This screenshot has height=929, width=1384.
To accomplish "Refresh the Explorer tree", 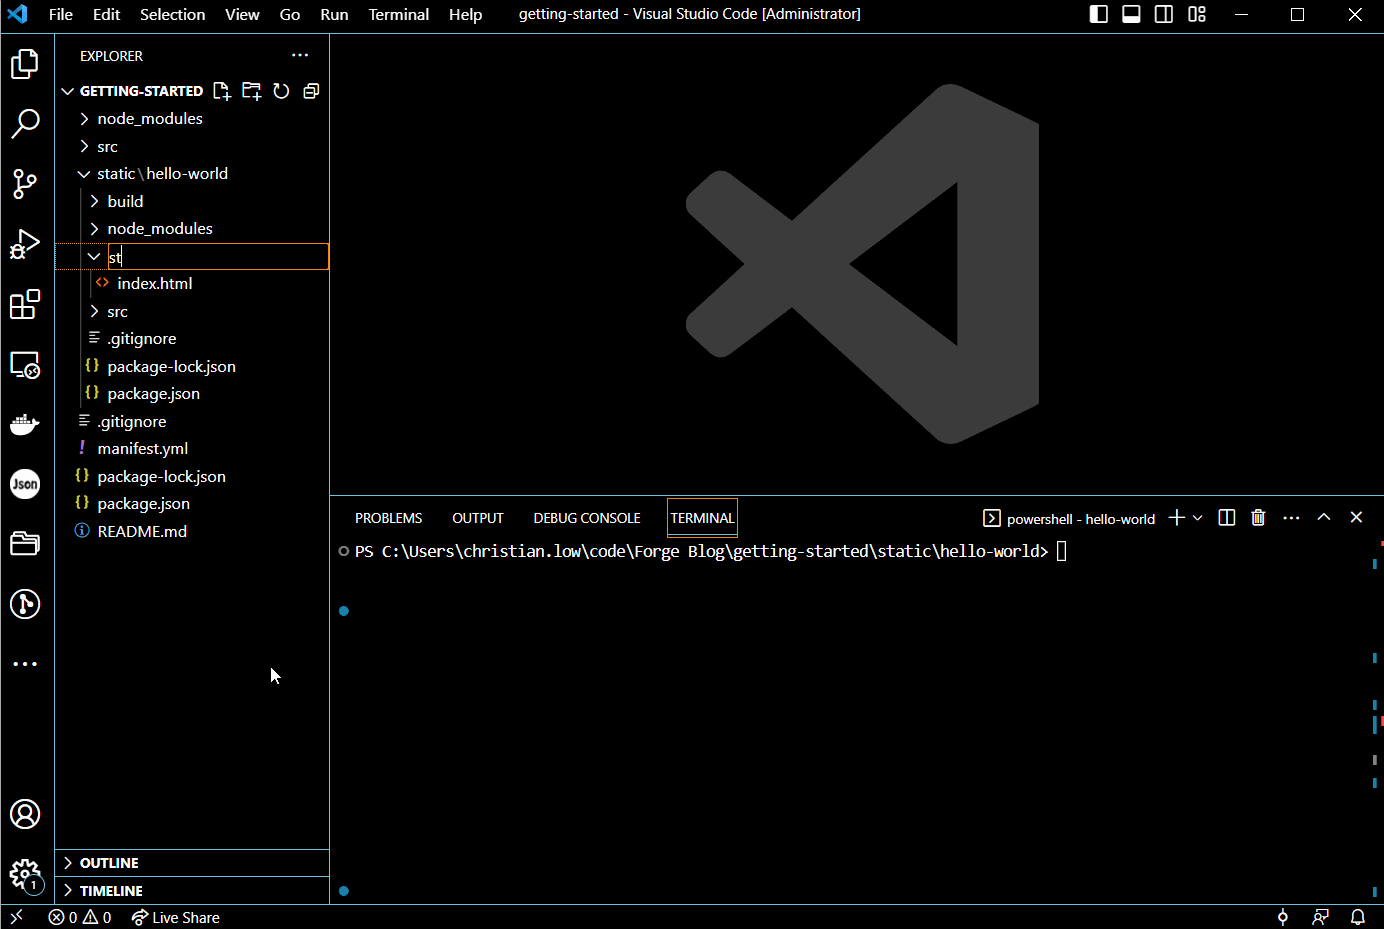I will pyautogui.click(x=281, y=91).
